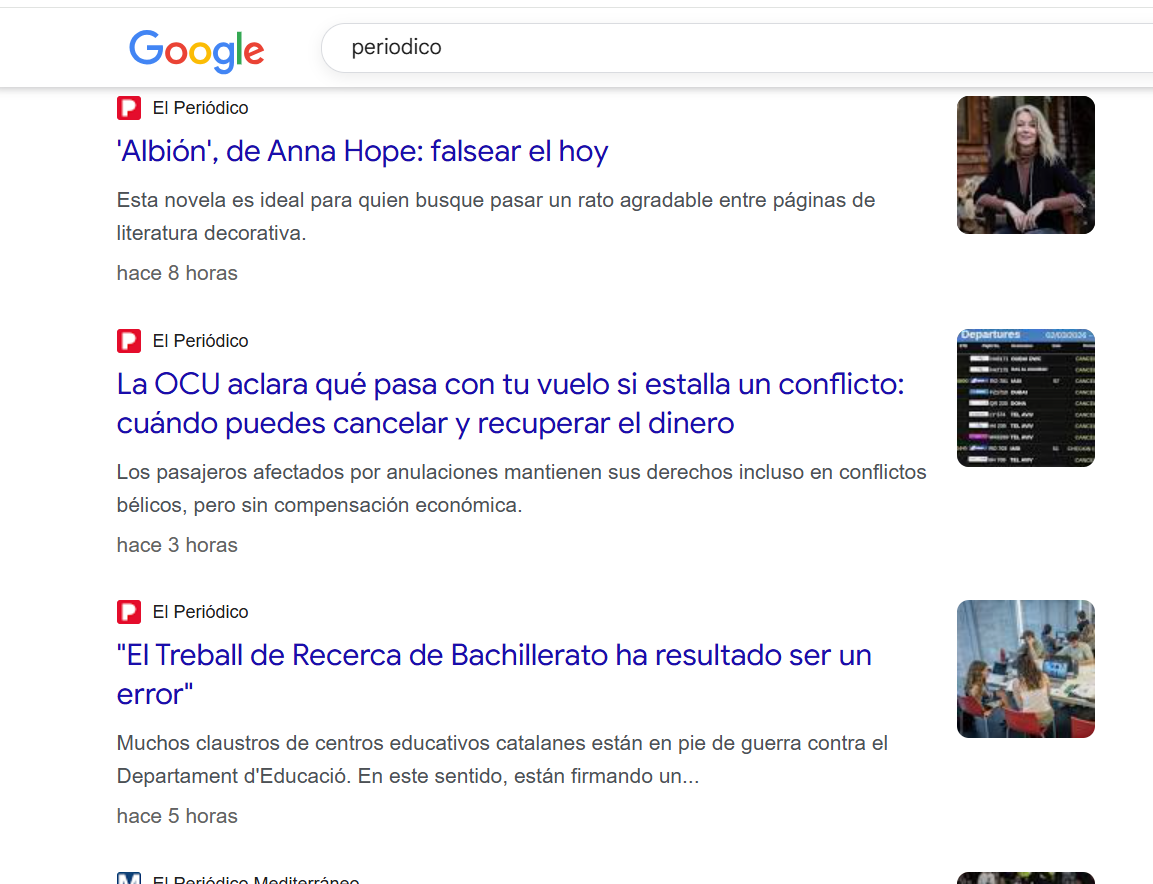
Task: Click snippet 'Los pasajeros afectados por anulaciones'
Action: click(521, 488)
